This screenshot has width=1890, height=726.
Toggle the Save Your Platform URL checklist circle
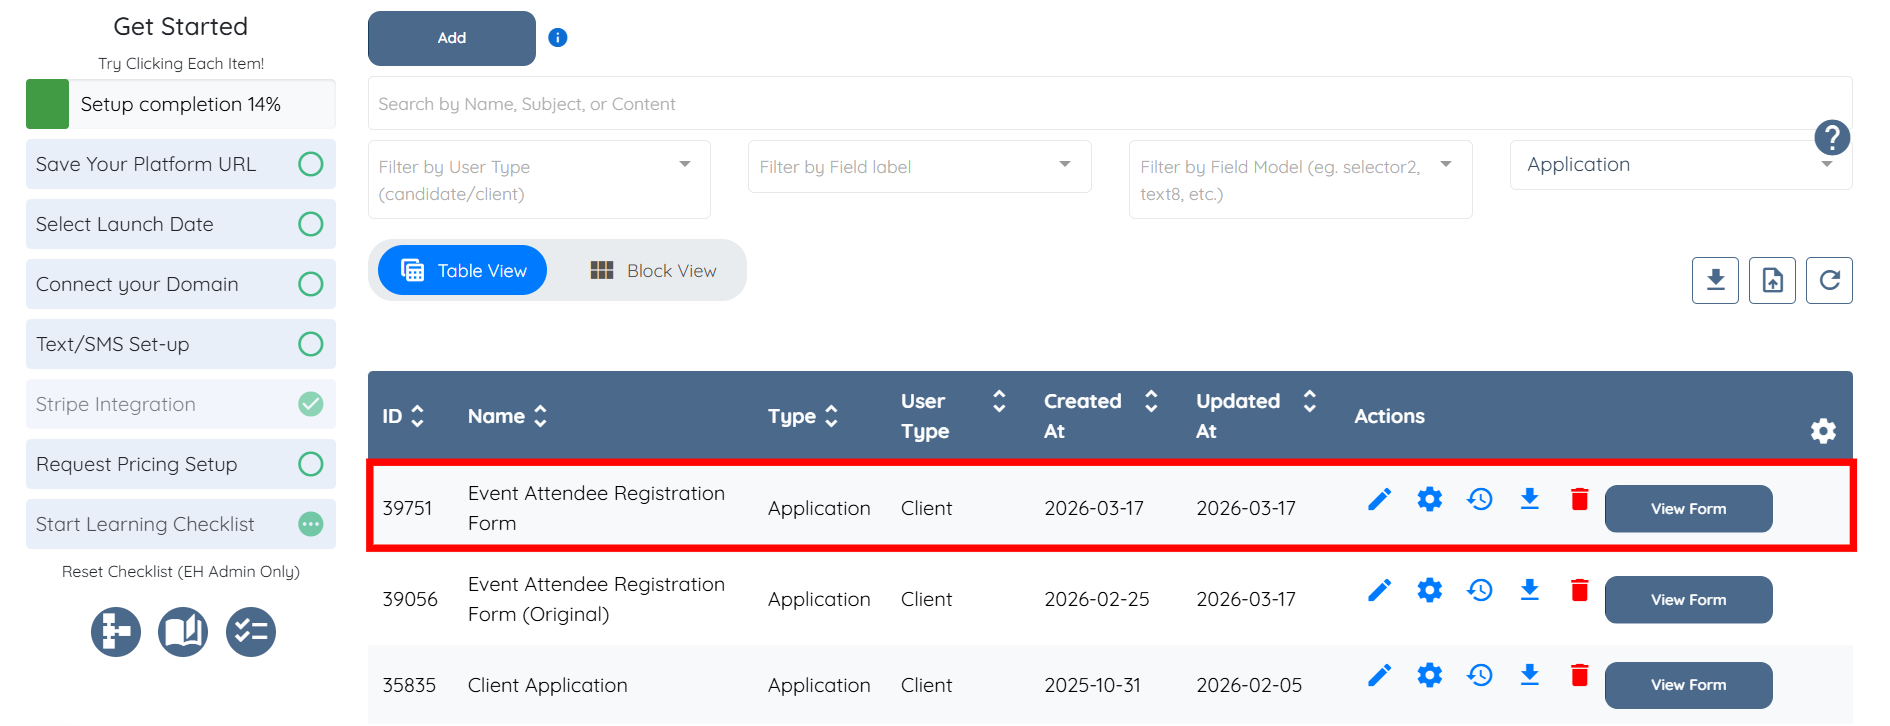pos(311,164)
